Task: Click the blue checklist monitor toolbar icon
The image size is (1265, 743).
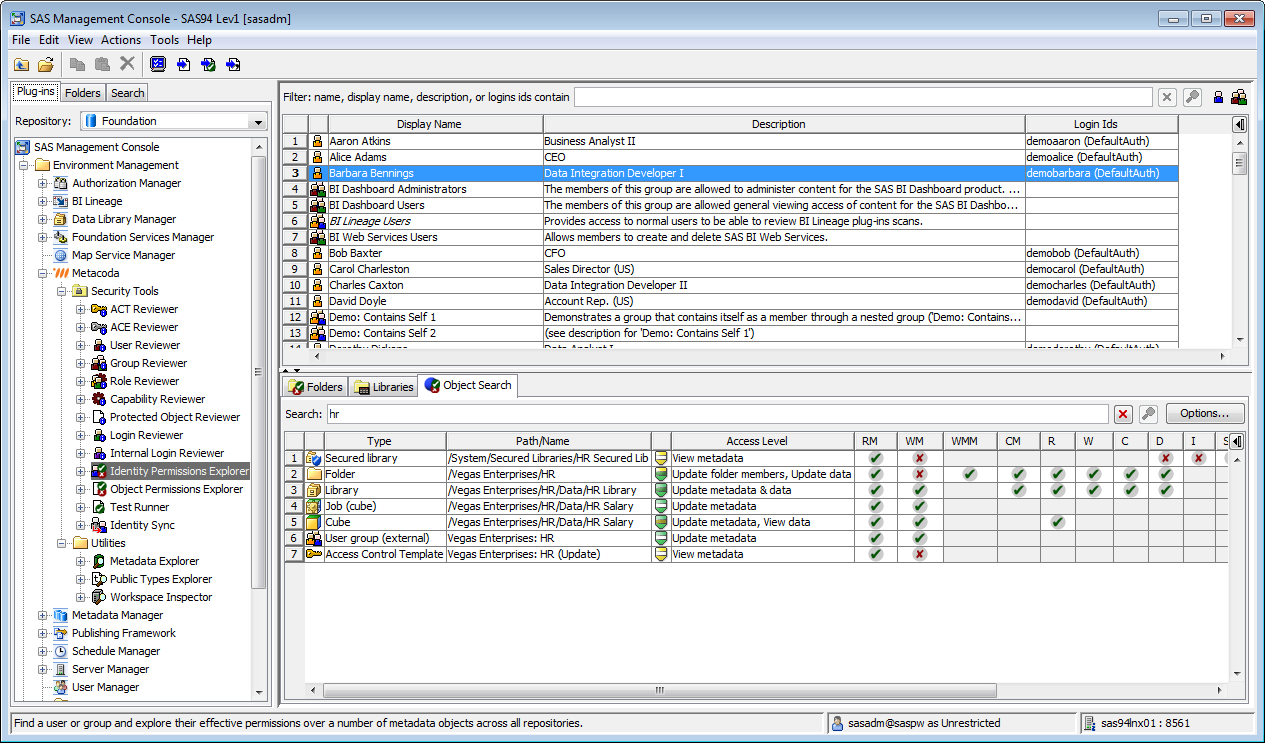Action: pos(158,64)
